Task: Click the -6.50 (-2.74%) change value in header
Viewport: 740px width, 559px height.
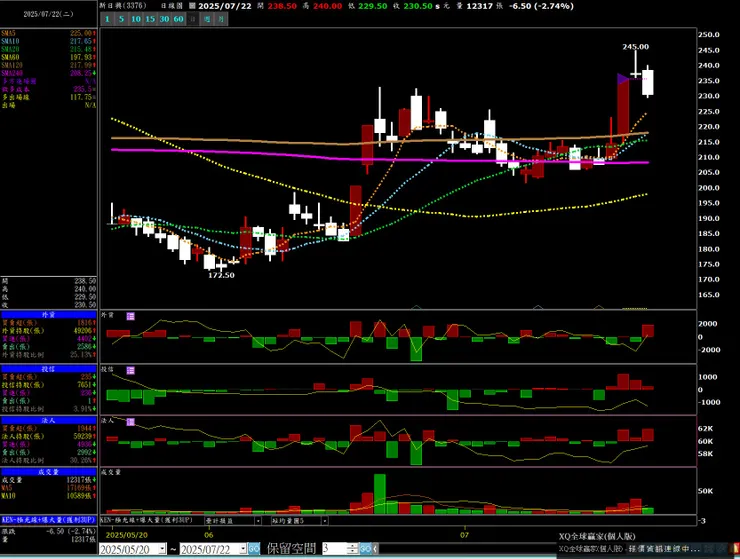Action: tap(542, 6)
